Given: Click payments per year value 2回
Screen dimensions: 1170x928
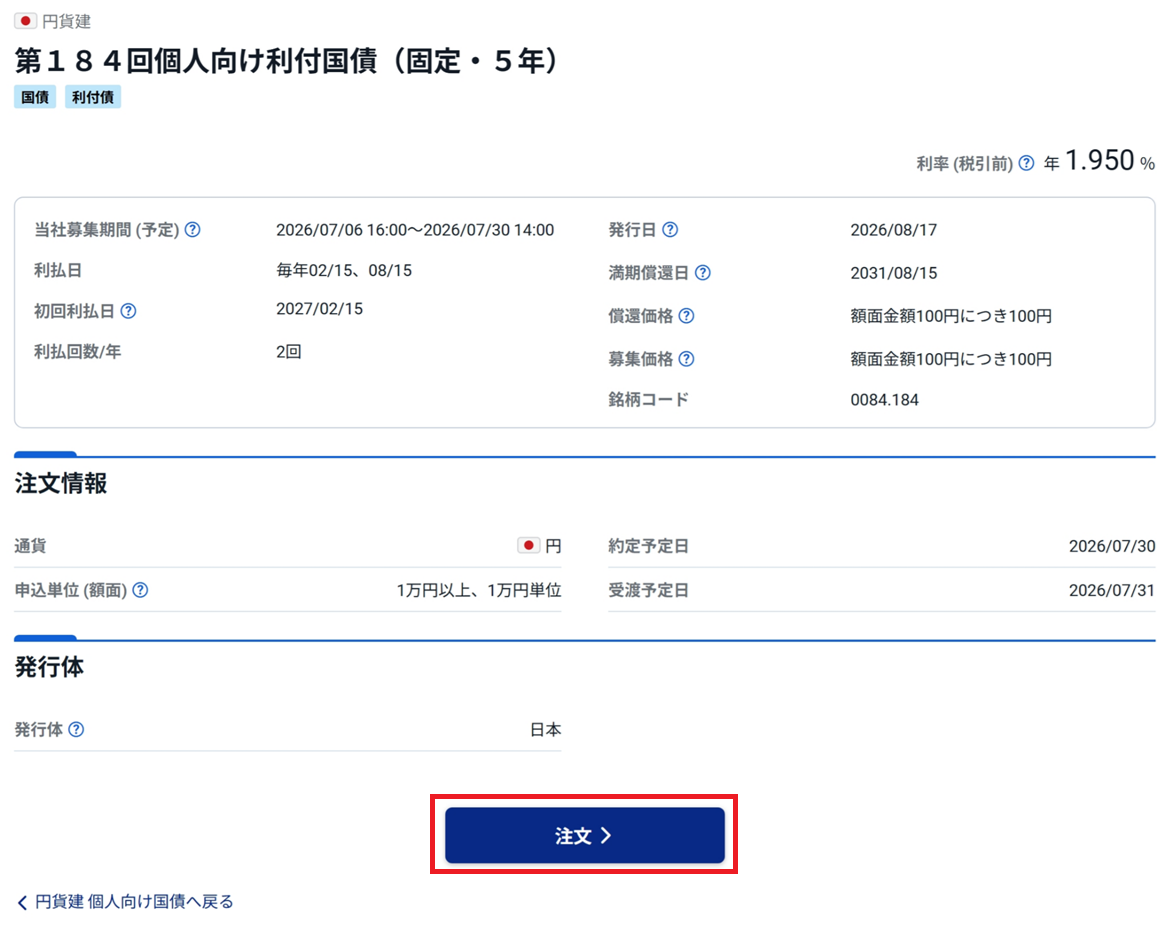Looking at the screenshot, I should click(289, 352).
